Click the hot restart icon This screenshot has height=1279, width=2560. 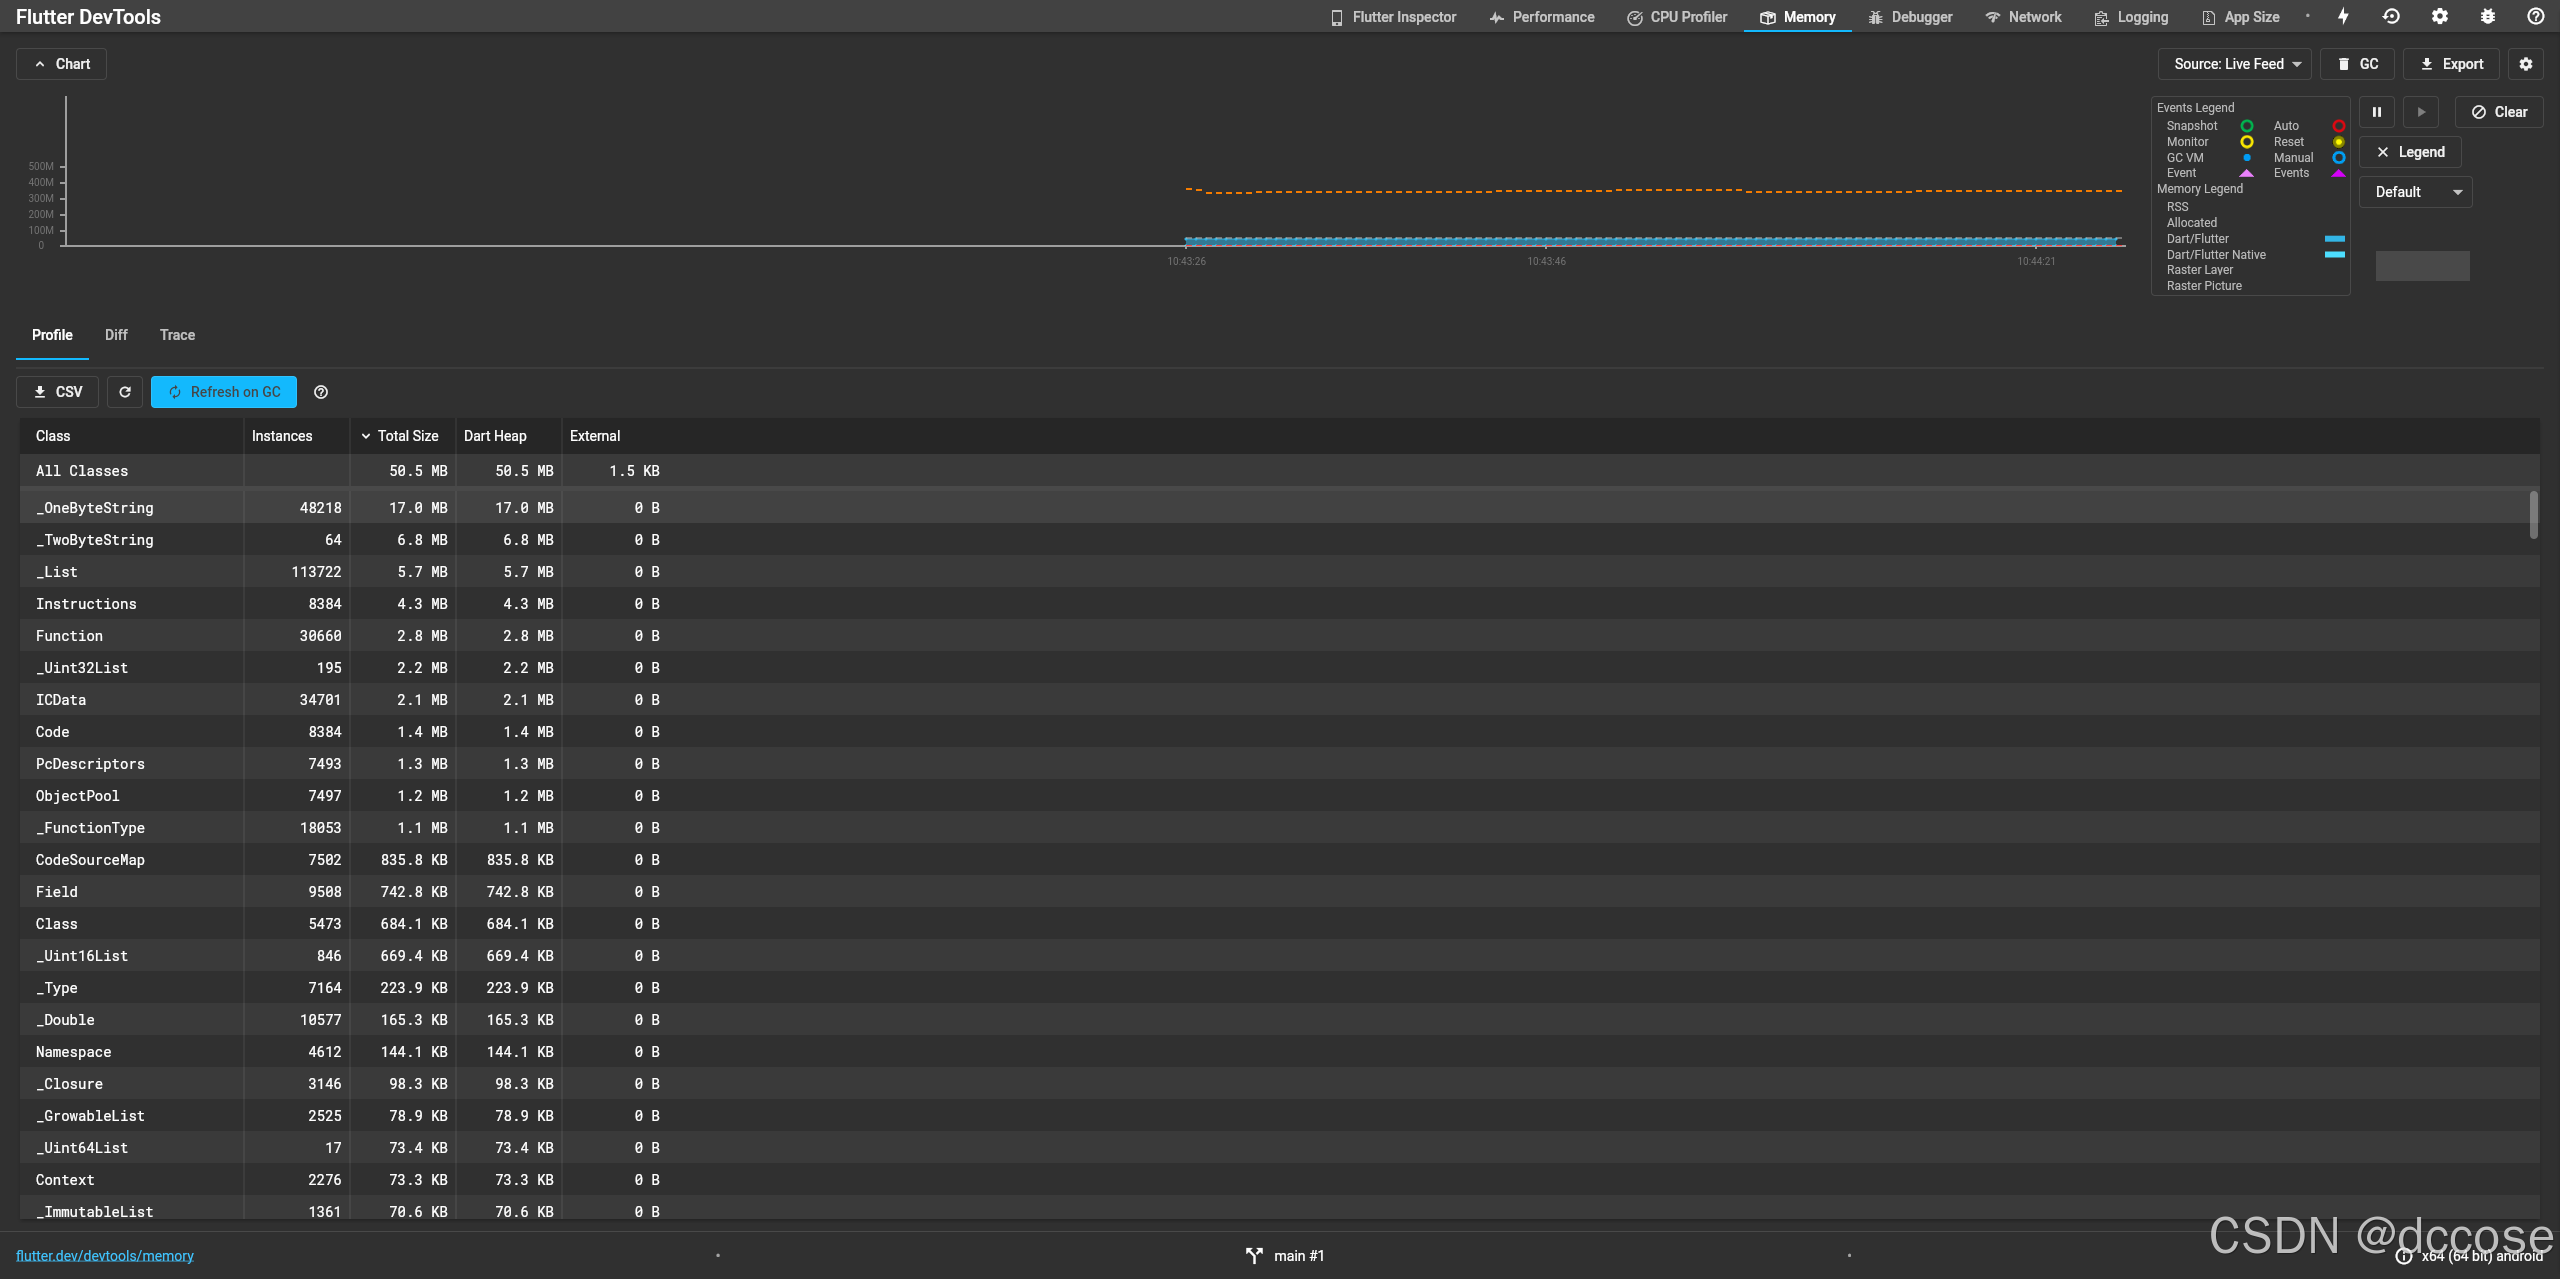pyautogui.click(x=2391, y=17)
